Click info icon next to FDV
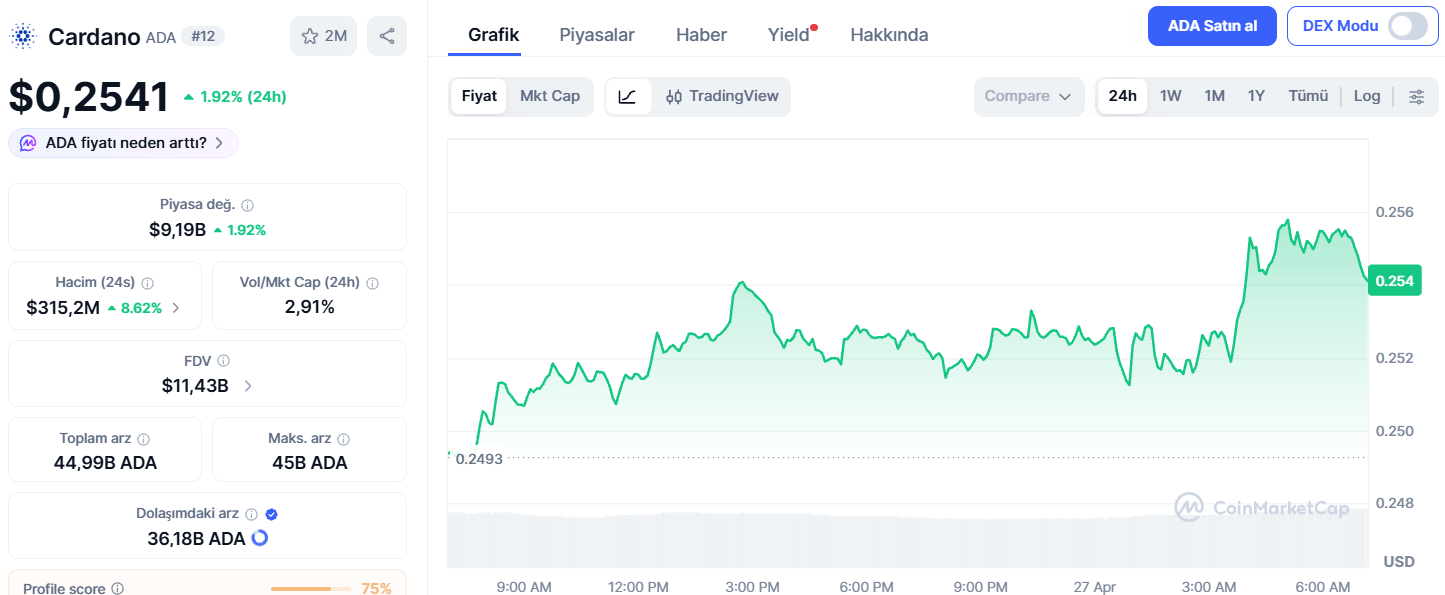 click(x=224, y=360)
